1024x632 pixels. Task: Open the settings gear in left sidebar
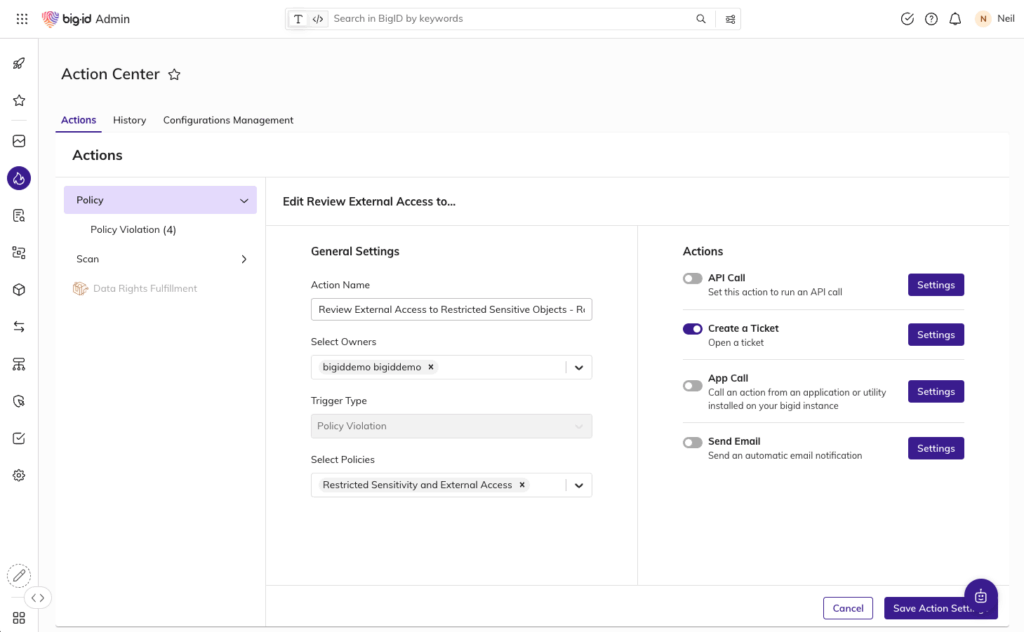(19, 475)
